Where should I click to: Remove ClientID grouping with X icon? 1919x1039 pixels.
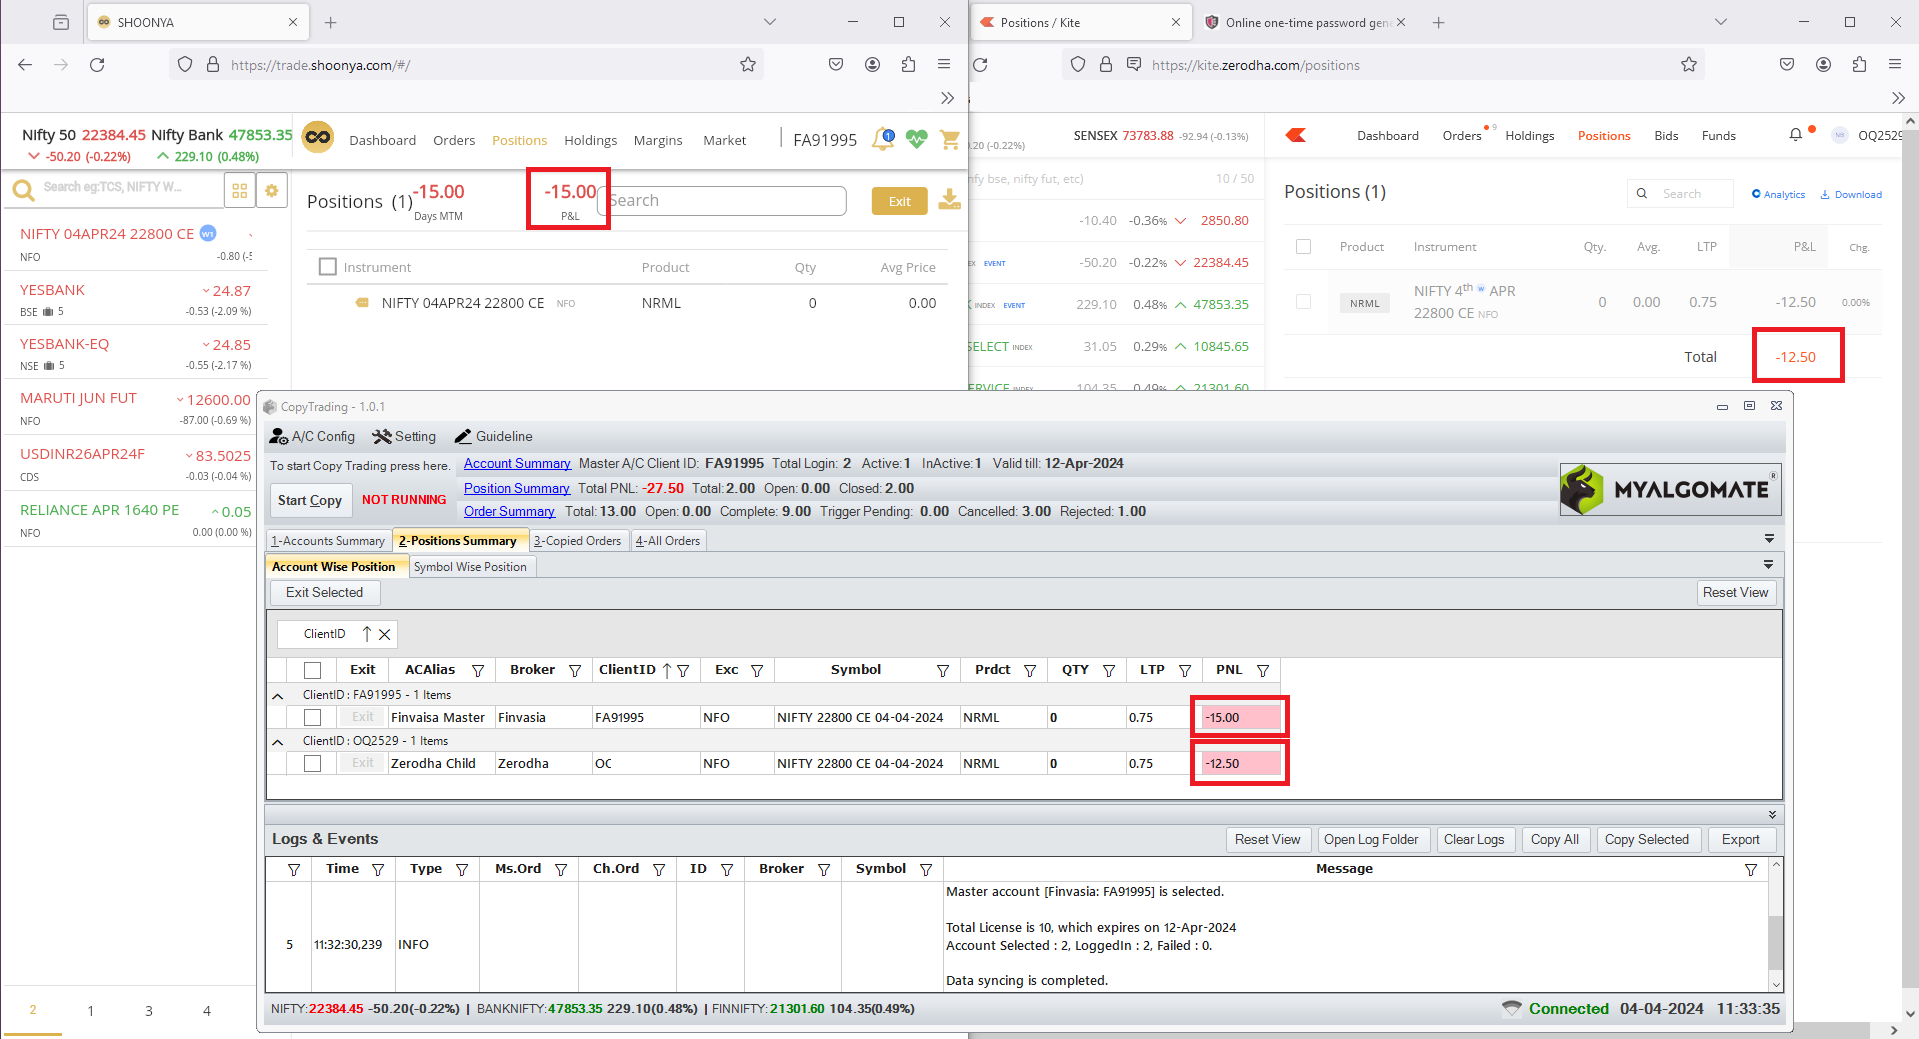(x=385, y=634)
